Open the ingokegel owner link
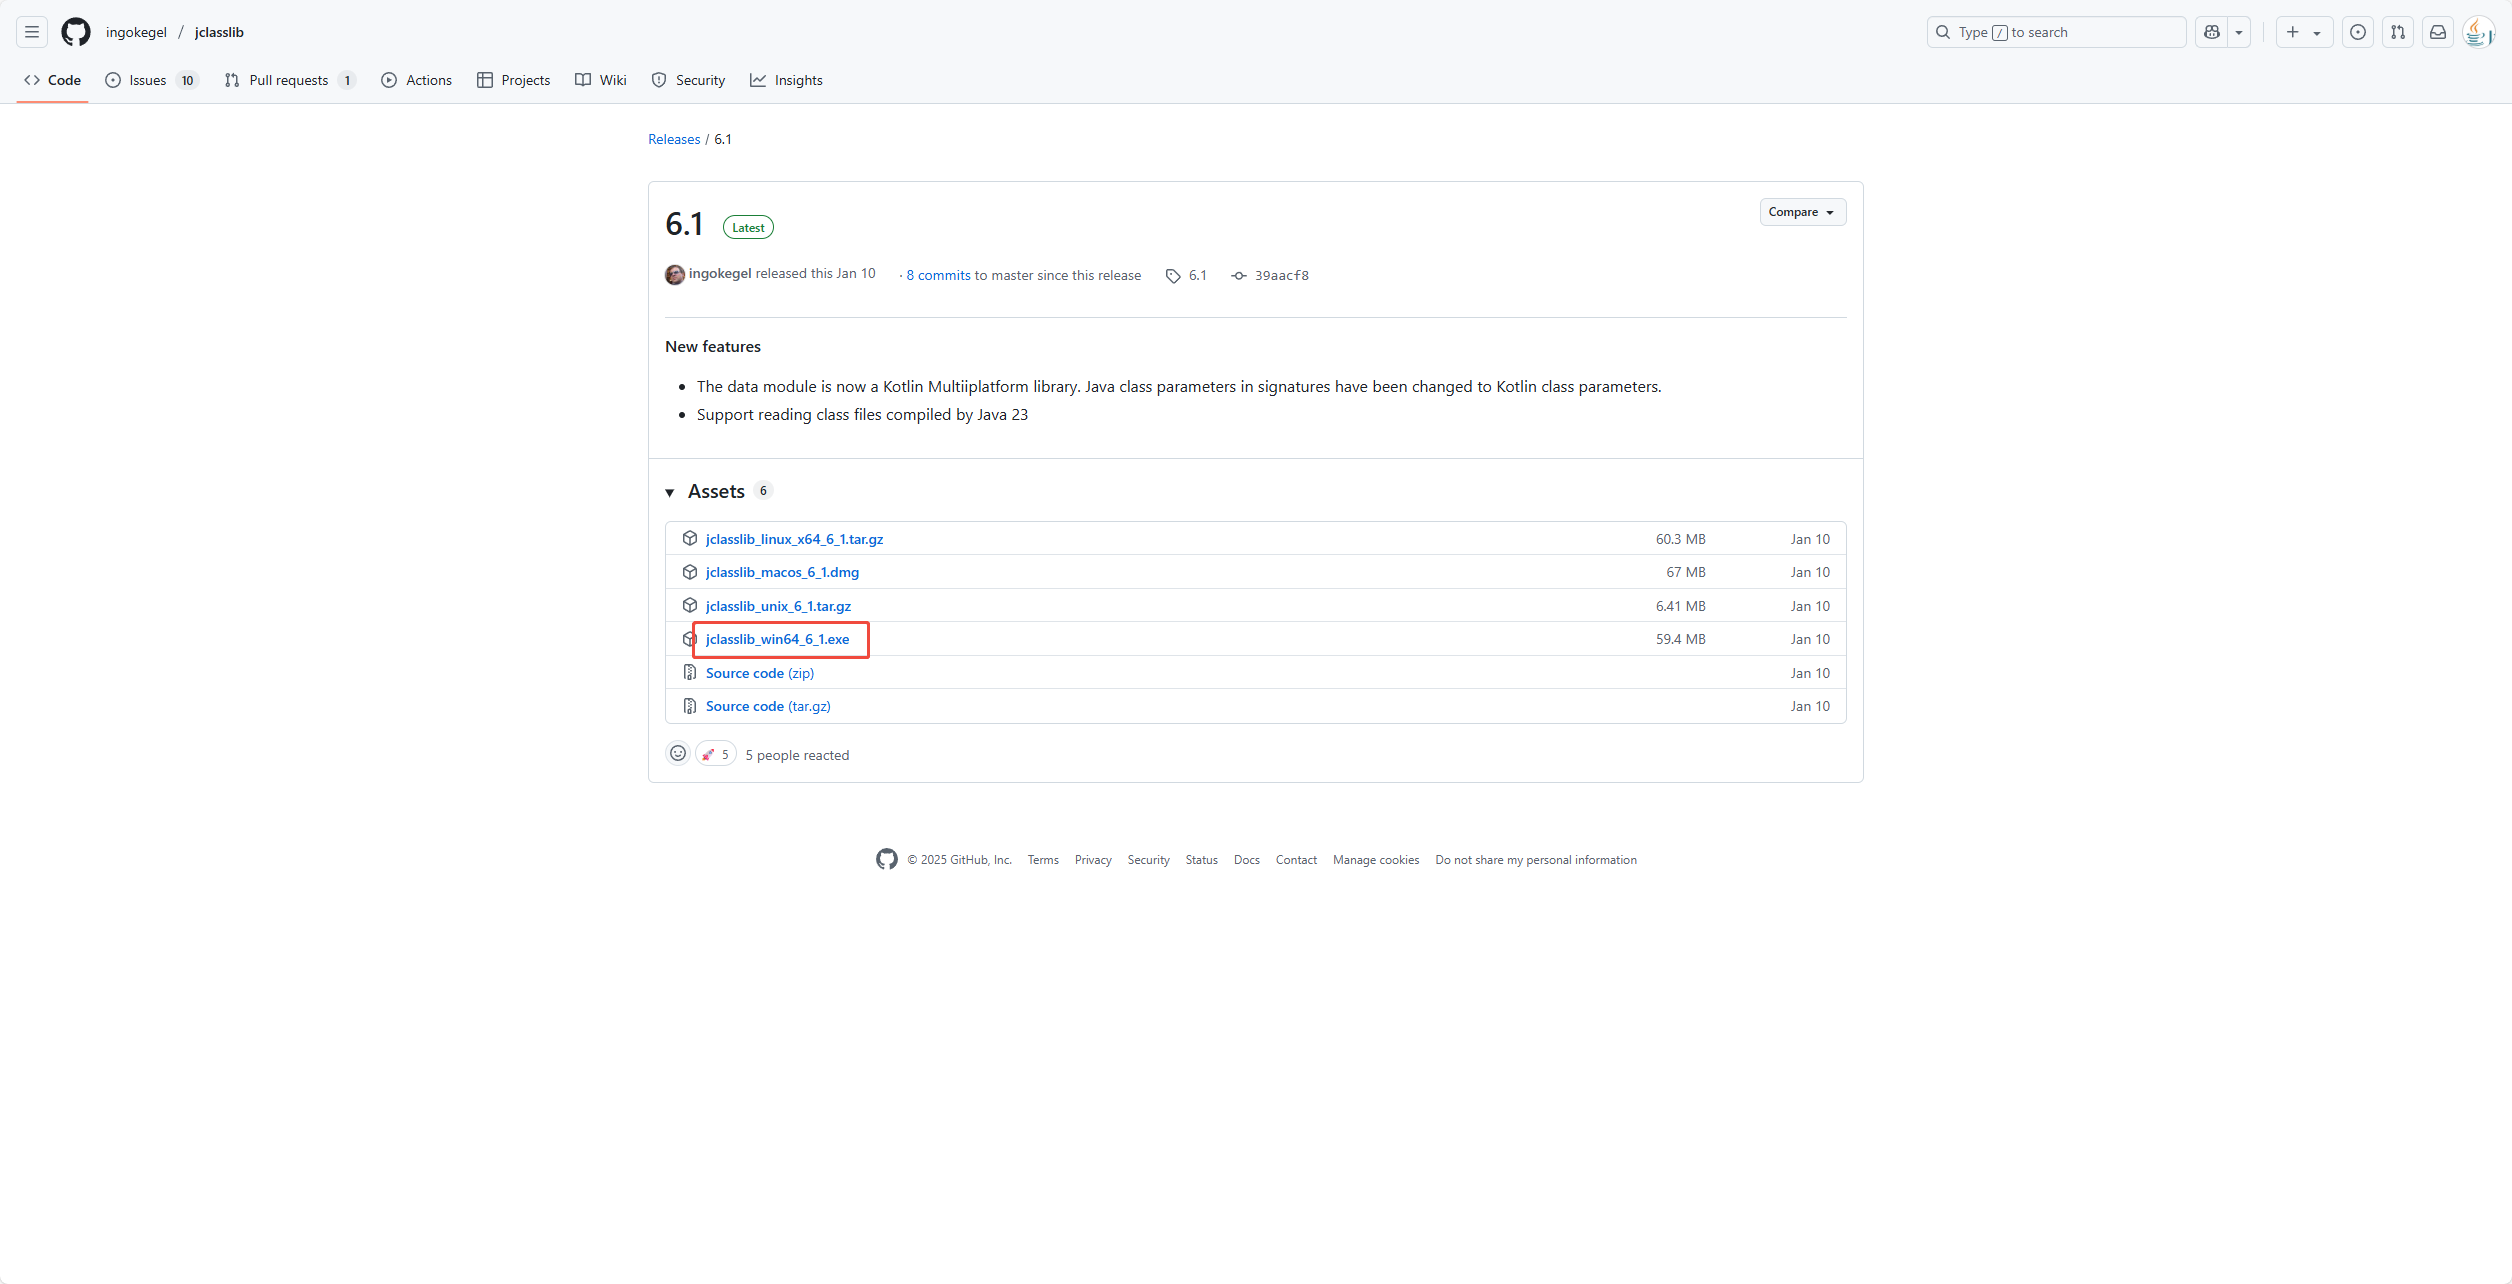The width and height of the screenshot is (2512, 1284). [137, 32]
